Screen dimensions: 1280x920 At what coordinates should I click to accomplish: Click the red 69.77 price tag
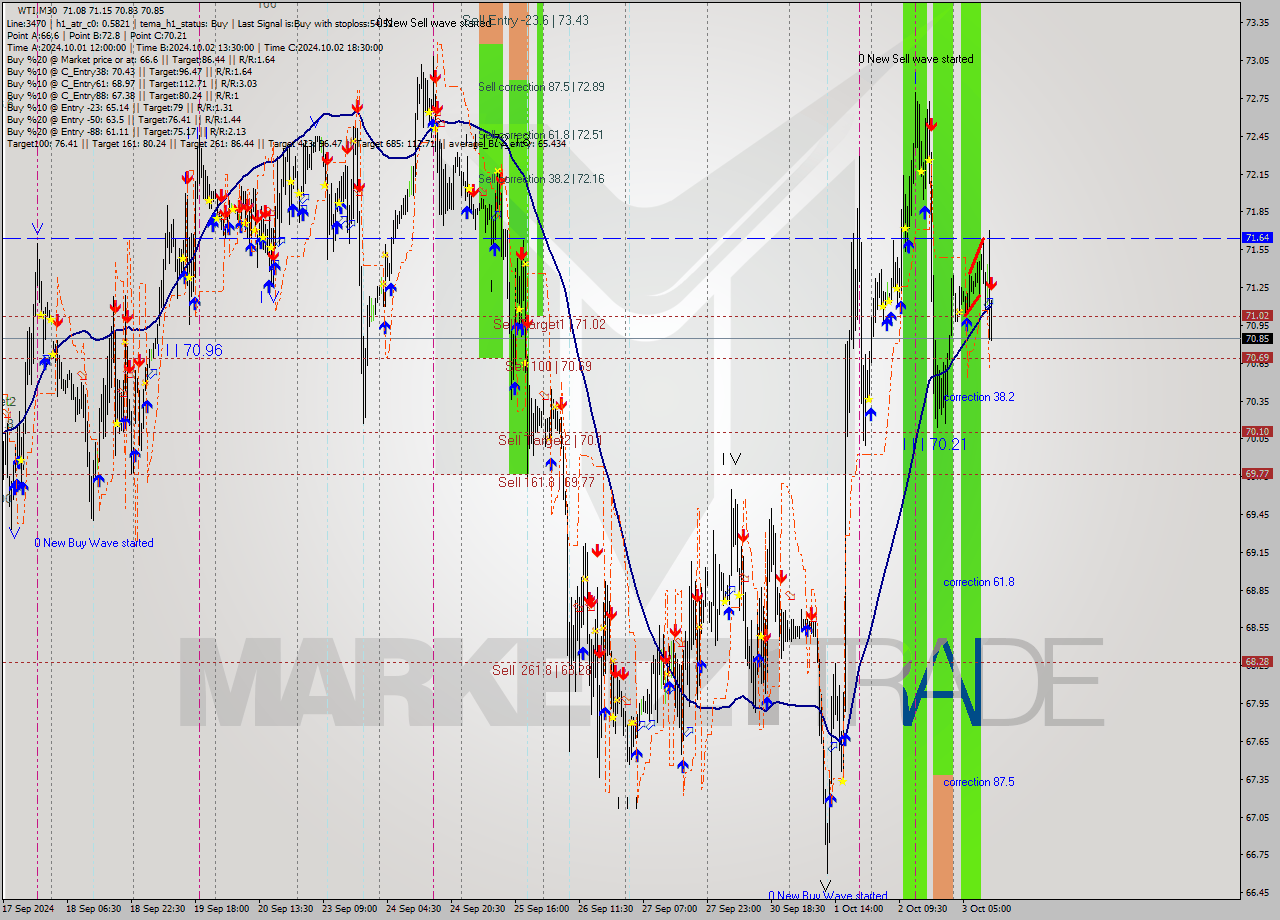coord(1257,474)
